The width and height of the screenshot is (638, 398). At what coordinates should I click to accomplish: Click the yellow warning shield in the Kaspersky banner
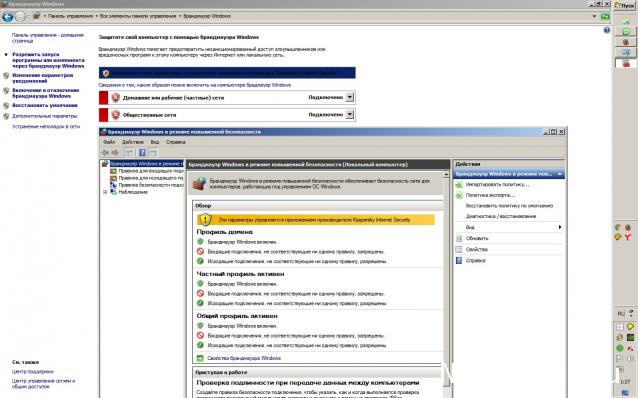(205, 220)
